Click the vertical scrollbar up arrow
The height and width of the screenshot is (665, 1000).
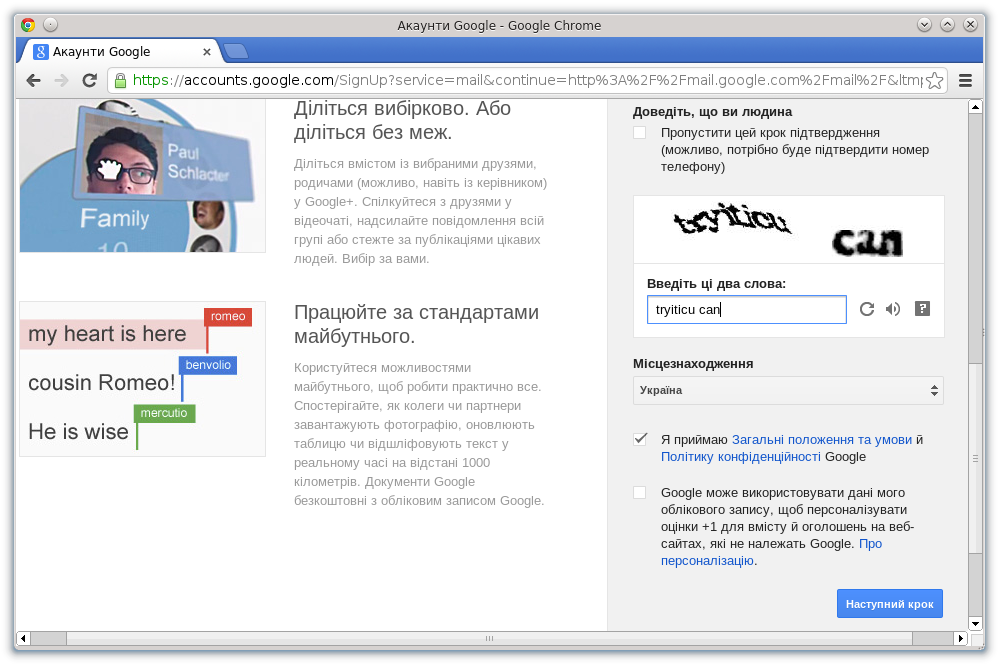[x=975, y=107]
